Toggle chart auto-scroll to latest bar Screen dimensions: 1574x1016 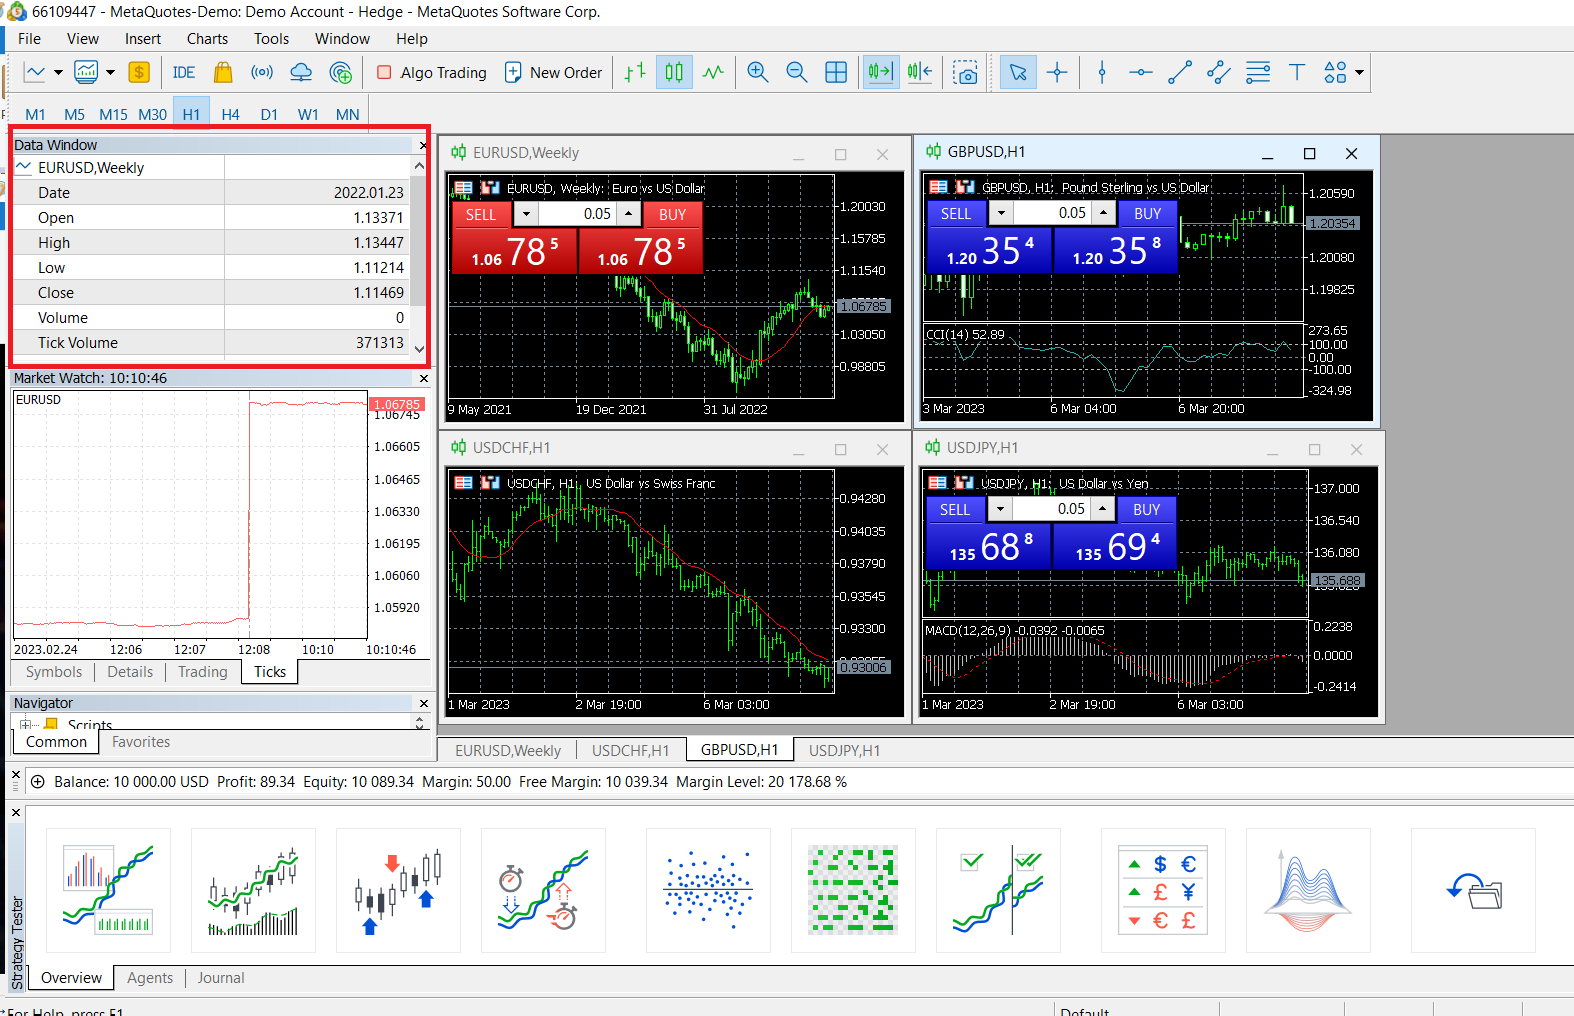880,72
